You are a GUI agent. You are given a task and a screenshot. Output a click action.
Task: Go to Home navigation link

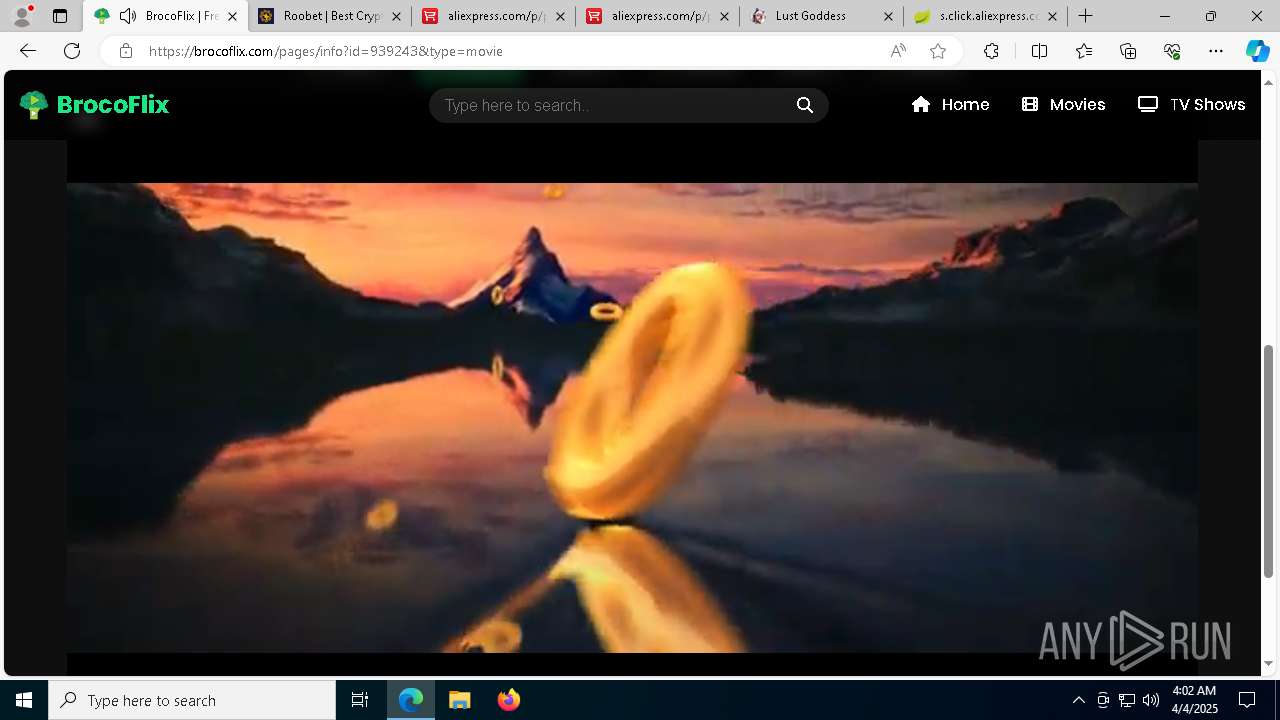click(x=950, y=104)
